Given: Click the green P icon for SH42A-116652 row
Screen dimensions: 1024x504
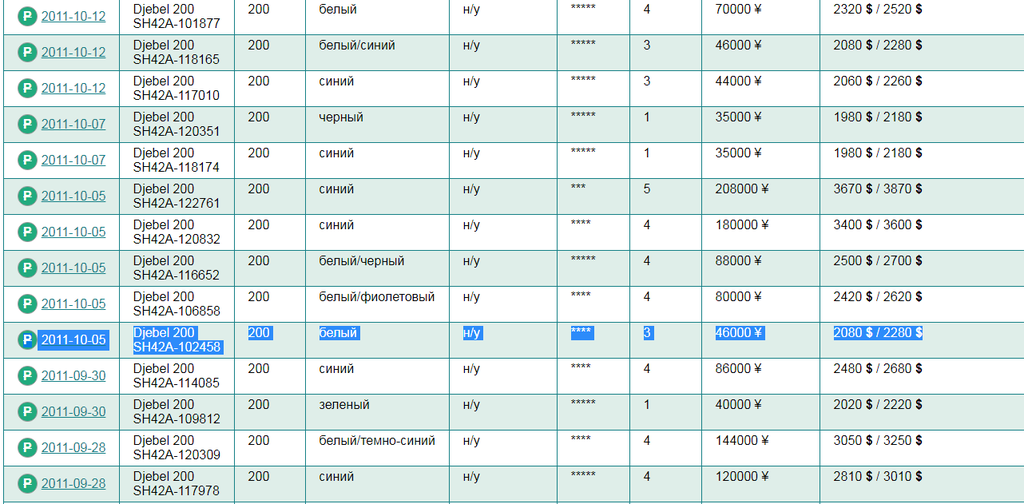Looking at the screenshot, I should pyautogui.click(x=27, y=268).
